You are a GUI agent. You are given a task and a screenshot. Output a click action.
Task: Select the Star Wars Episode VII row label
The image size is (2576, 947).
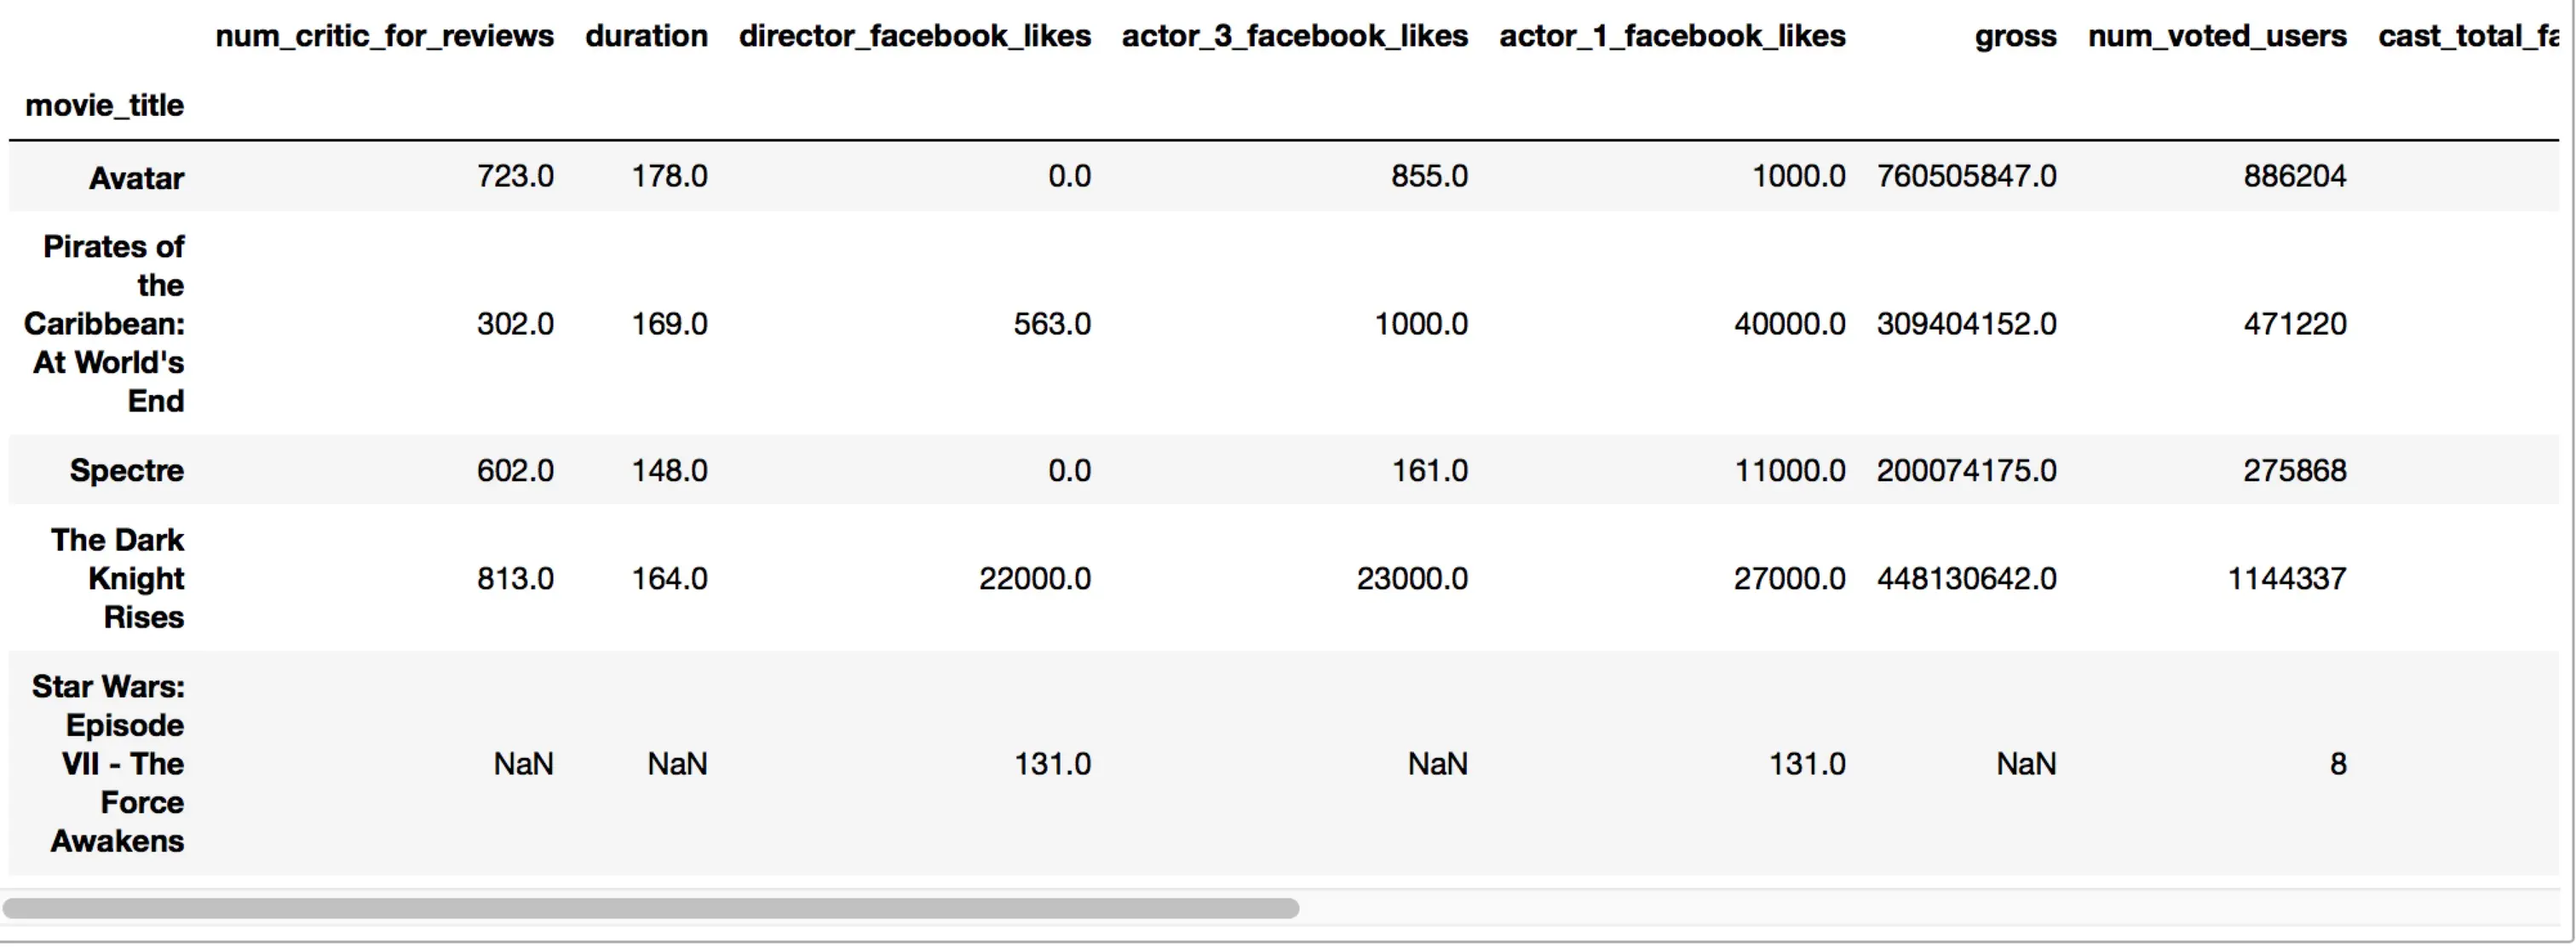coord(108,763)
